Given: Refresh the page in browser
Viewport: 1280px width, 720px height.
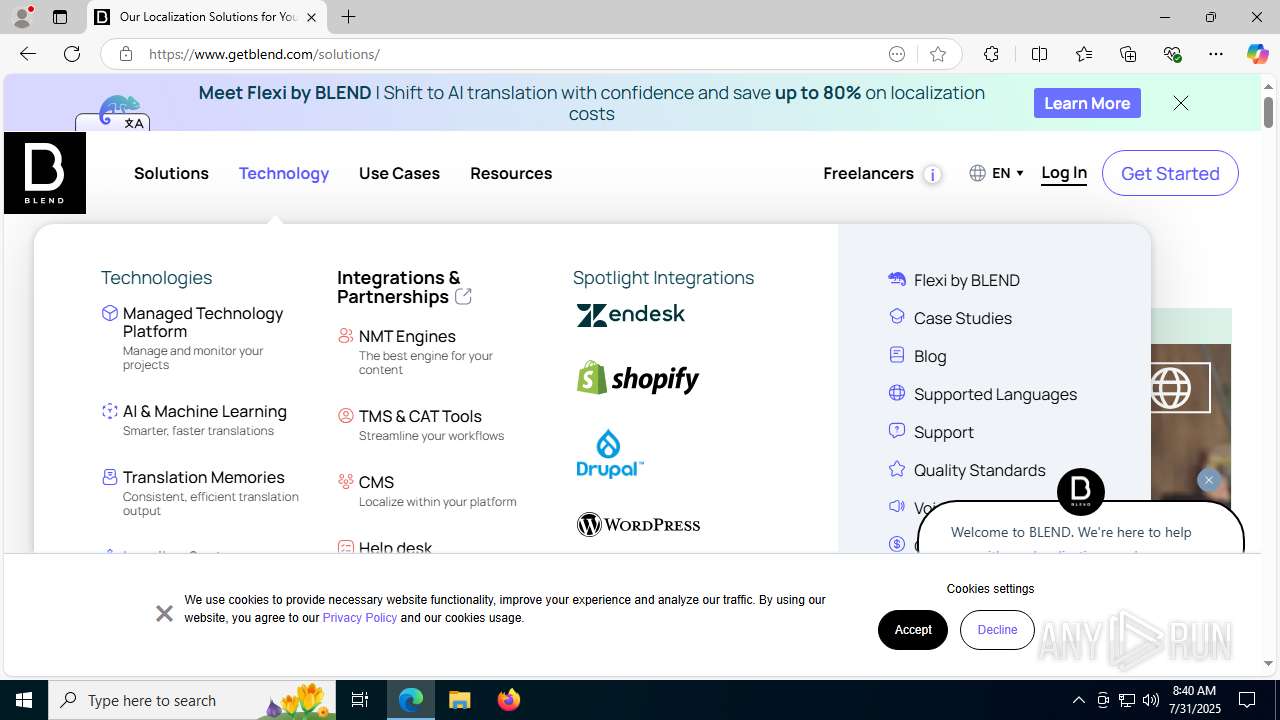Looking at the screenshot, I should 72,54.
